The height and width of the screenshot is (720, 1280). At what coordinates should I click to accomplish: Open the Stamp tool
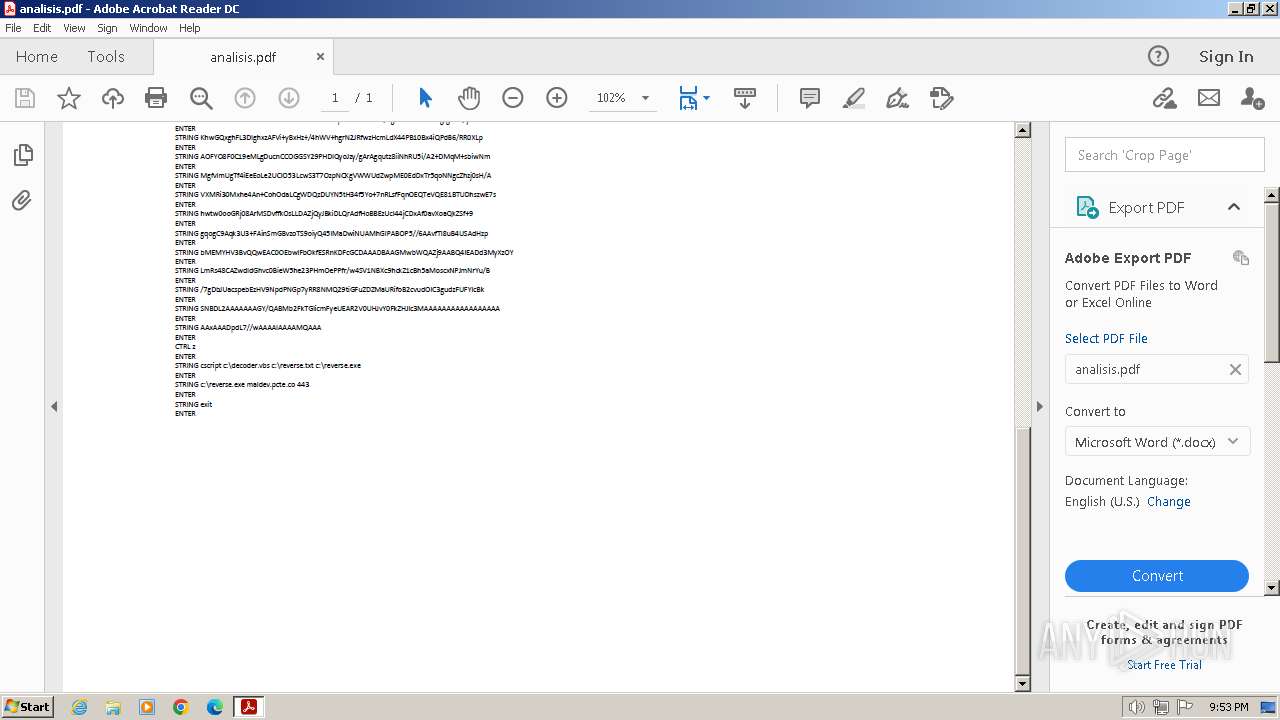941,98
